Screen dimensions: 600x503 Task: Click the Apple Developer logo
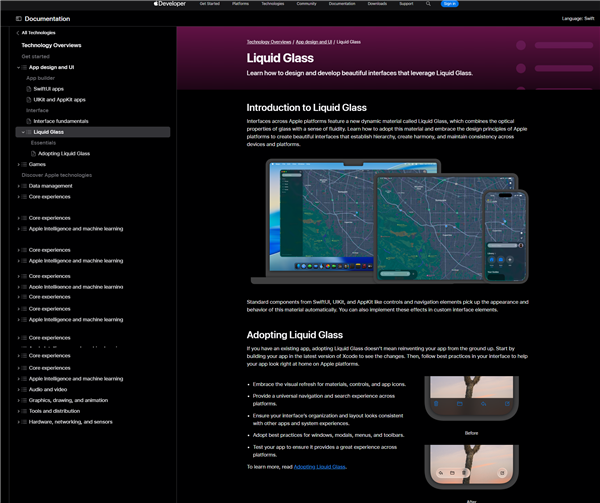tap(170, 4)
